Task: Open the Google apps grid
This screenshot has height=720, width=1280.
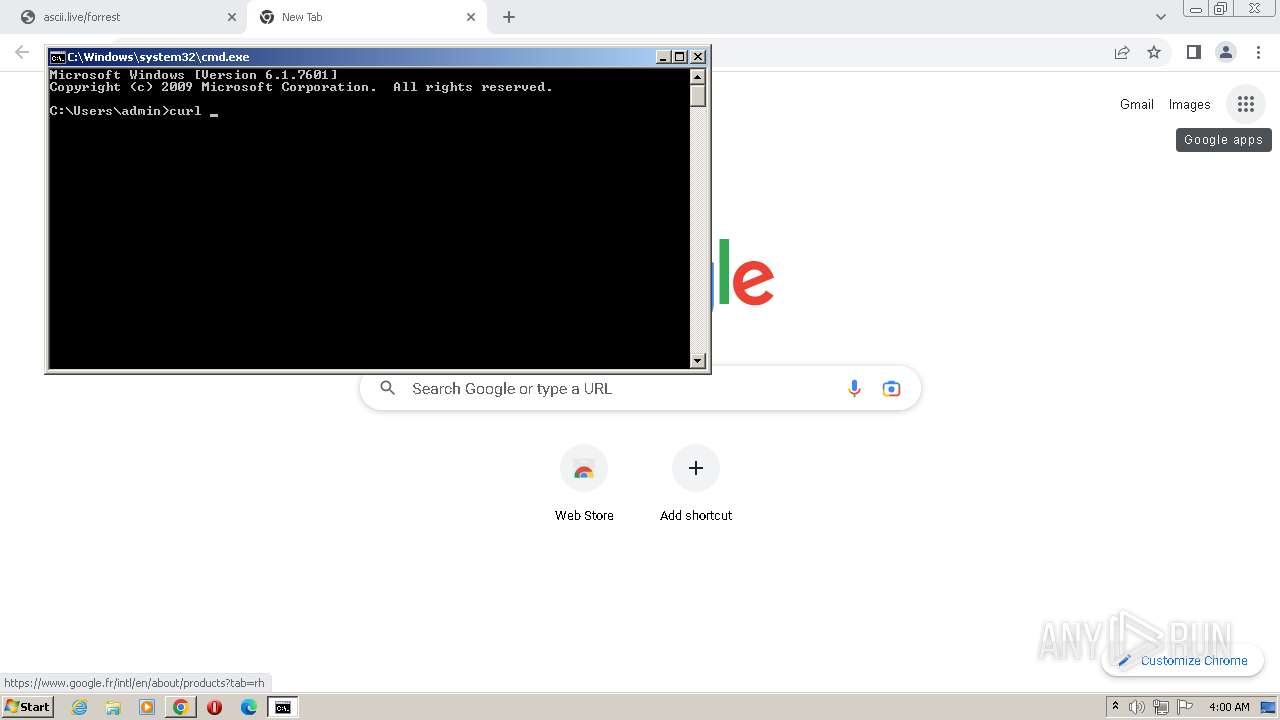Action: pyautogui.click(x=1245, y=104)
